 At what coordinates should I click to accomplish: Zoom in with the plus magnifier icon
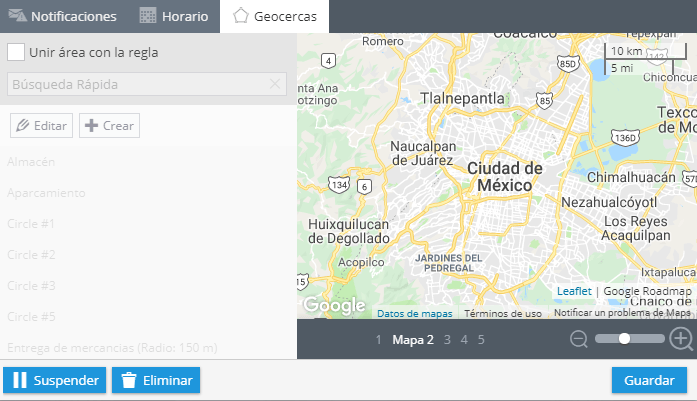click(681, 339)
